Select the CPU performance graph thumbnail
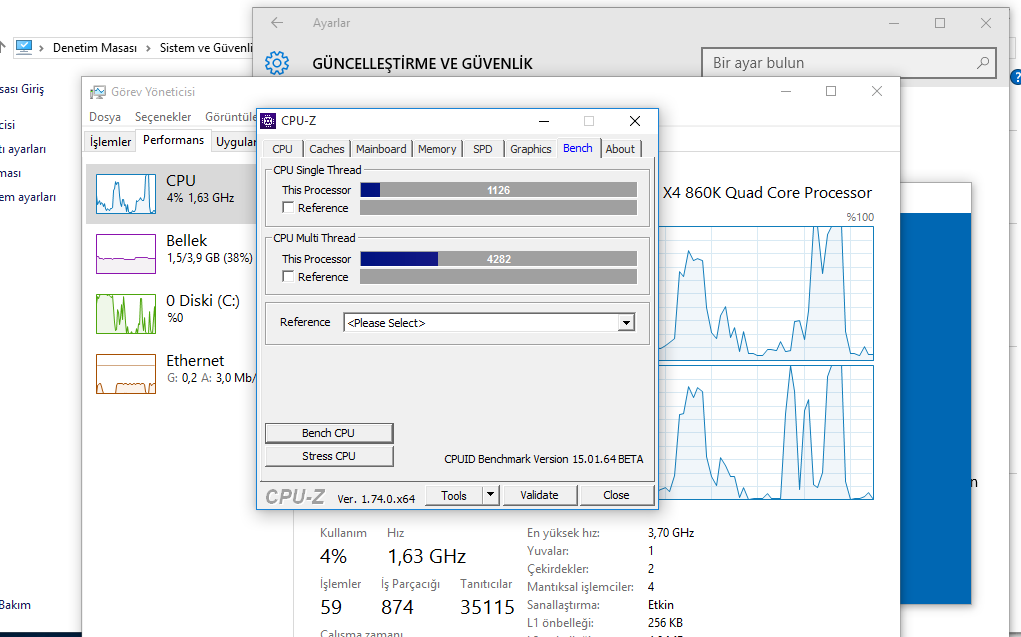This screenshot has height=637, width=1021. pos(126,193)
